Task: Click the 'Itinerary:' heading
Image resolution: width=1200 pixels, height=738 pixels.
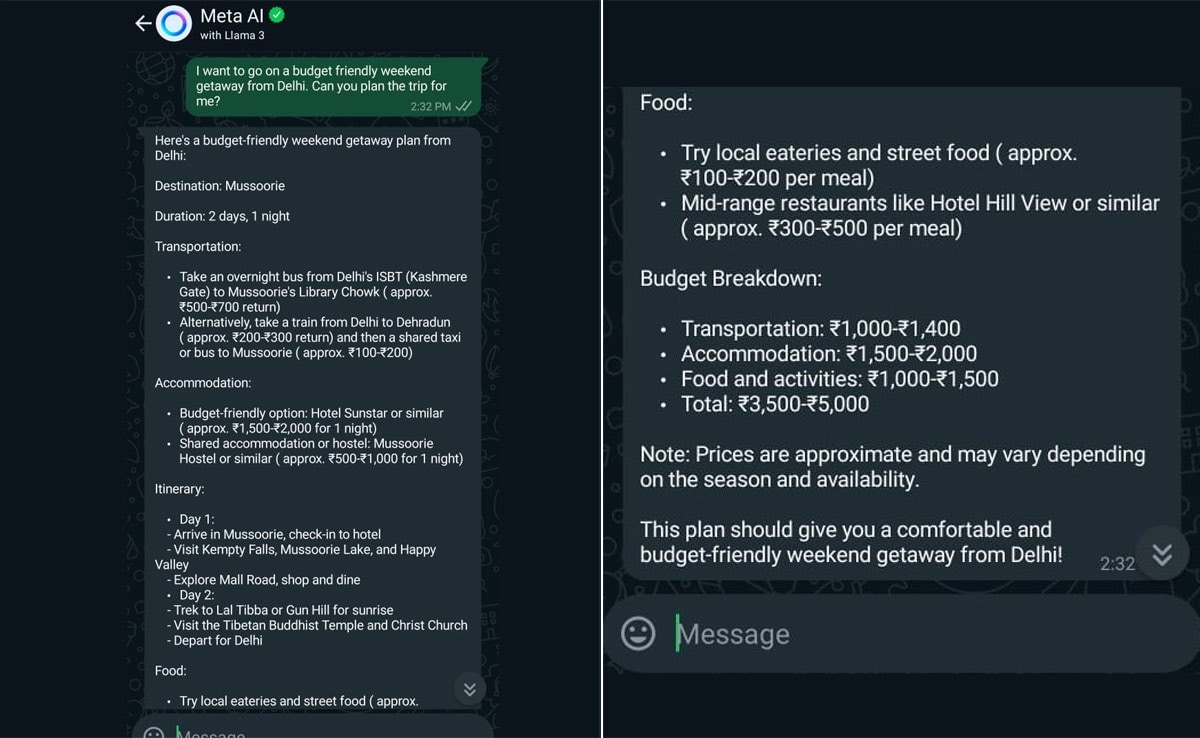Action: coord(180,489)
